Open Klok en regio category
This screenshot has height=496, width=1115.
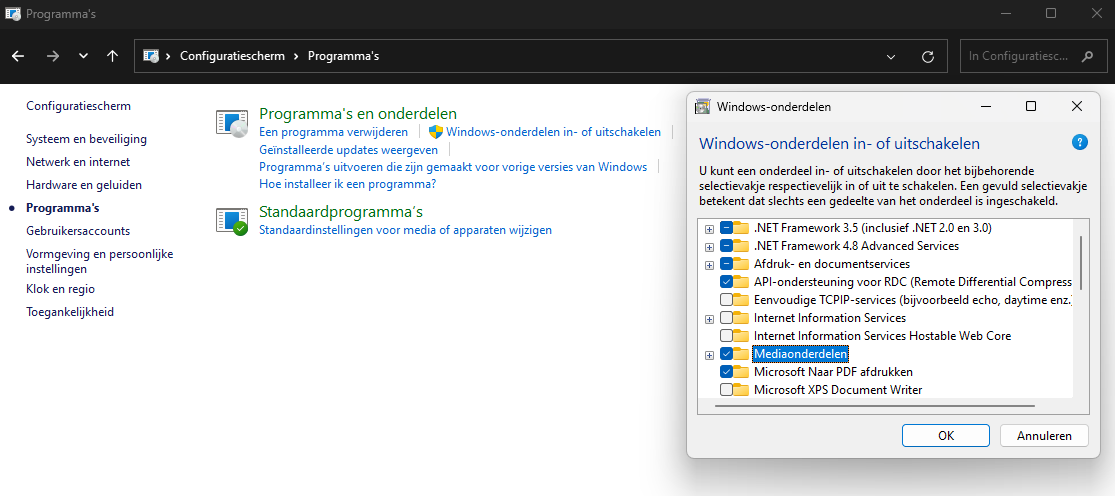point(60,289)
